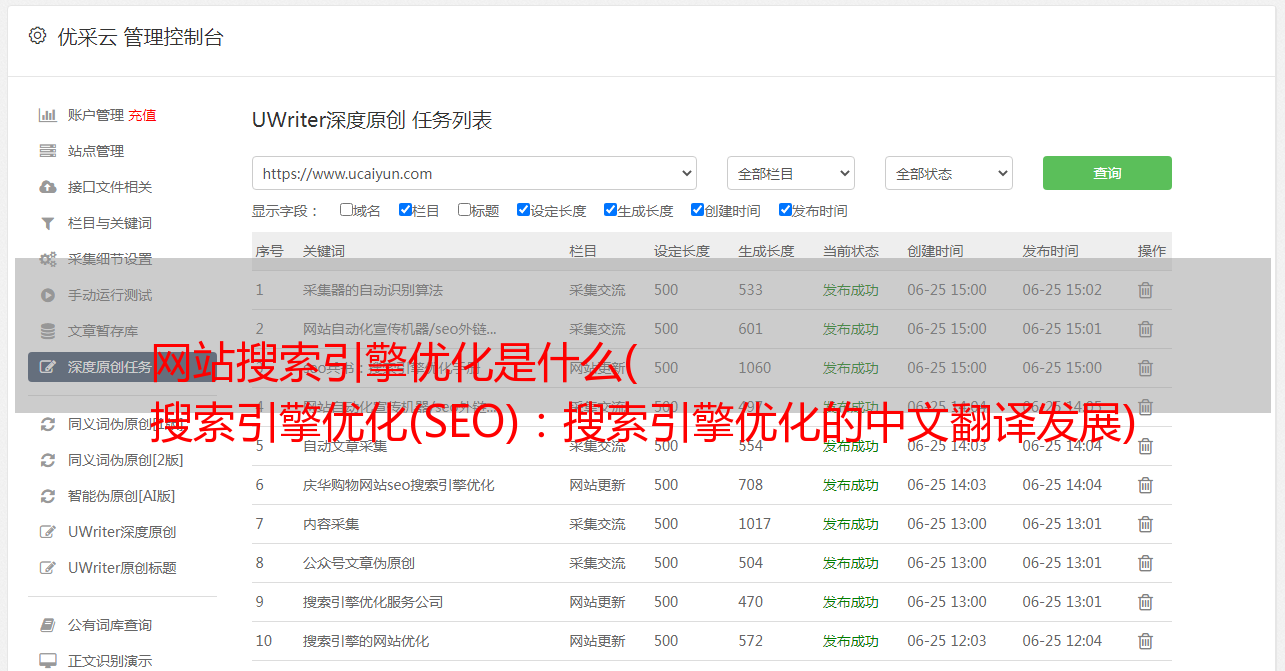Viewport: 1285px width, 671px height.
Task: Click trash icon for row 搜索引擎的网站优化
Action: 1145,641
